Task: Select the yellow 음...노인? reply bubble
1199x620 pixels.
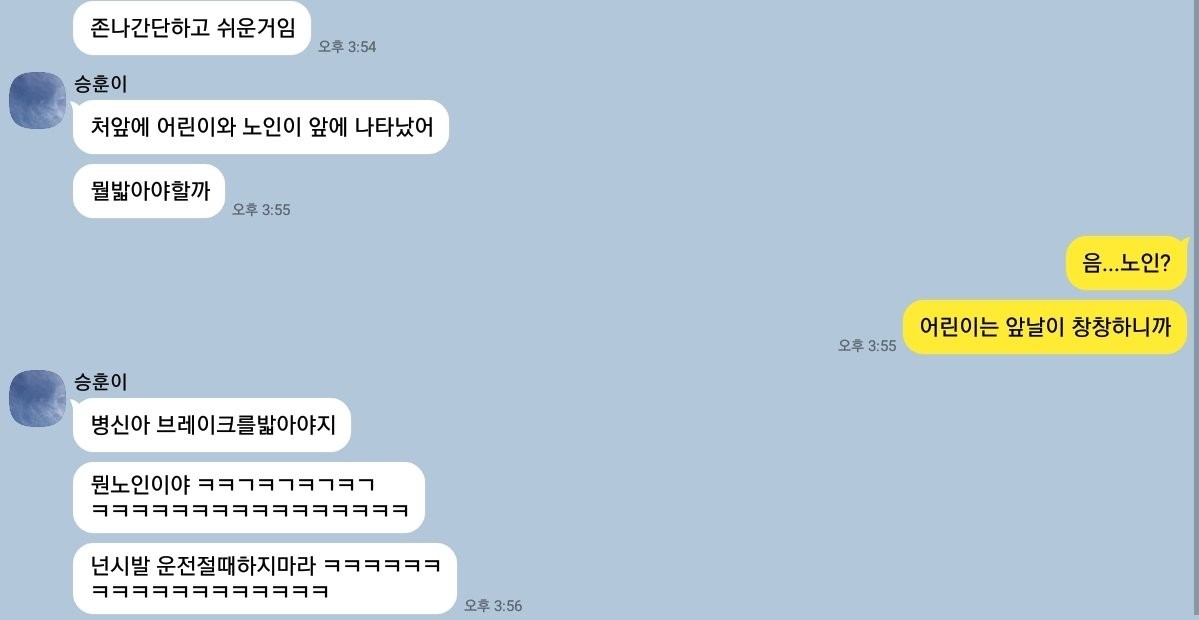Action: coord(1127,264)
